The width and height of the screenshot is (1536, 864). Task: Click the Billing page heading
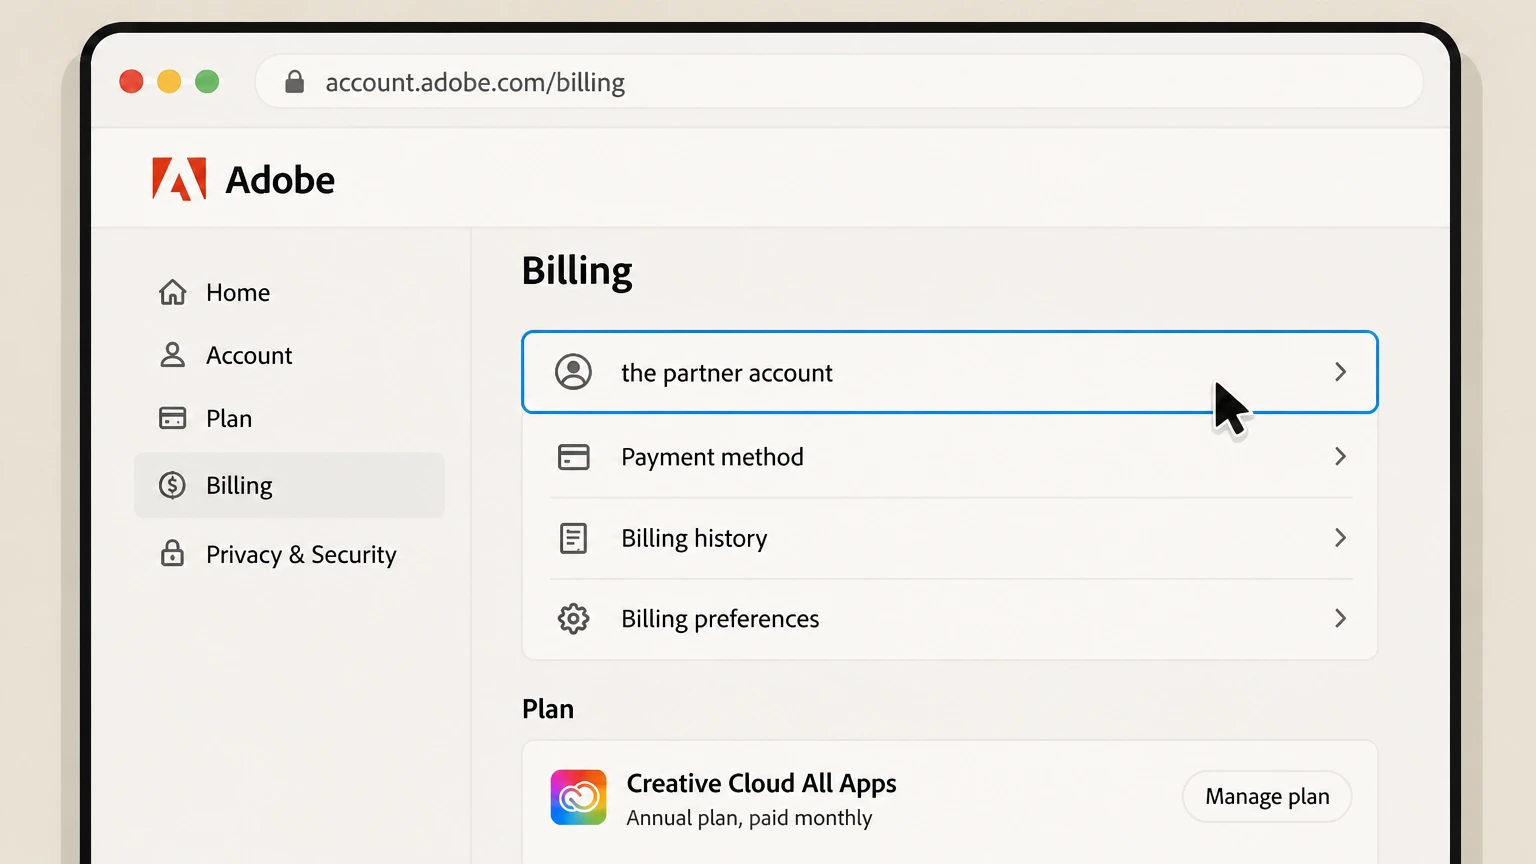(577, 271)
